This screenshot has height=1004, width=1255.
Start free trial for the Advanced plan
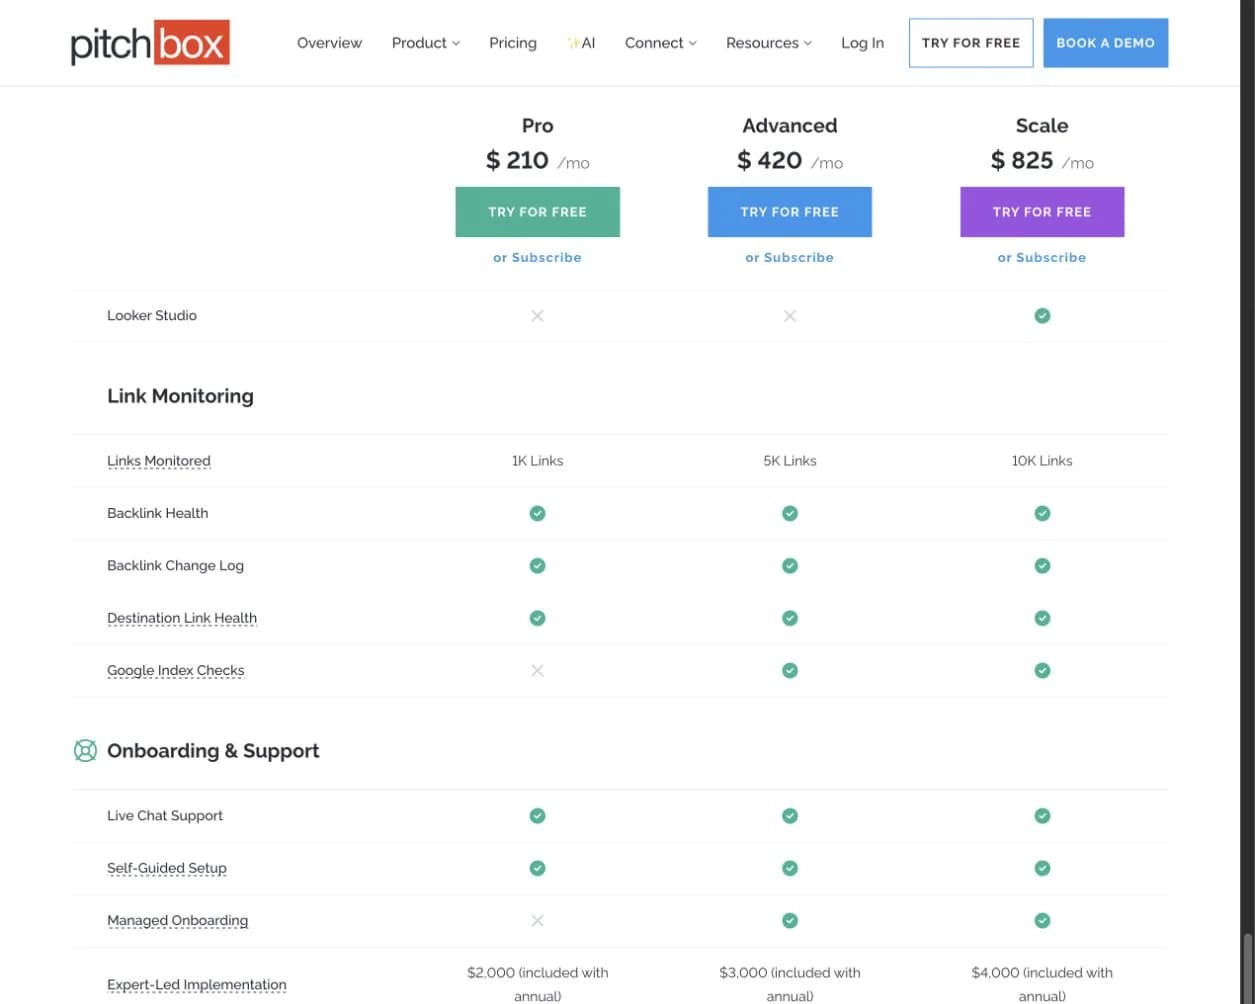pyautogui.click(x=790, y=212)
